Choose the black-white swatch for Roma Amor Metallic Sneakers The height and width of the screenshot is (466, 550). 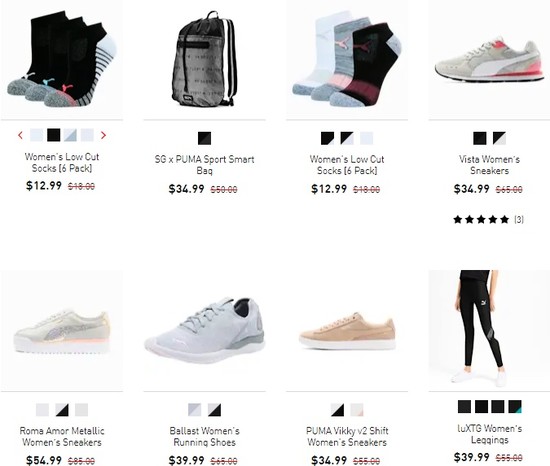pyautogui.click(x=62, y=410)
